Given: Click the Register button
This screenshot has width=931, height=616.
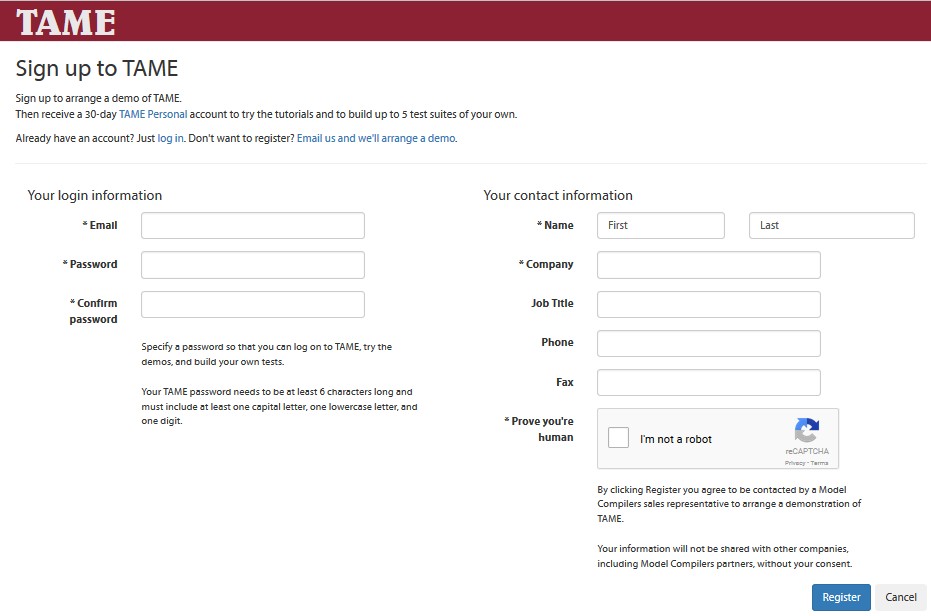Looking at the screenshot, I should coord(841,597).
